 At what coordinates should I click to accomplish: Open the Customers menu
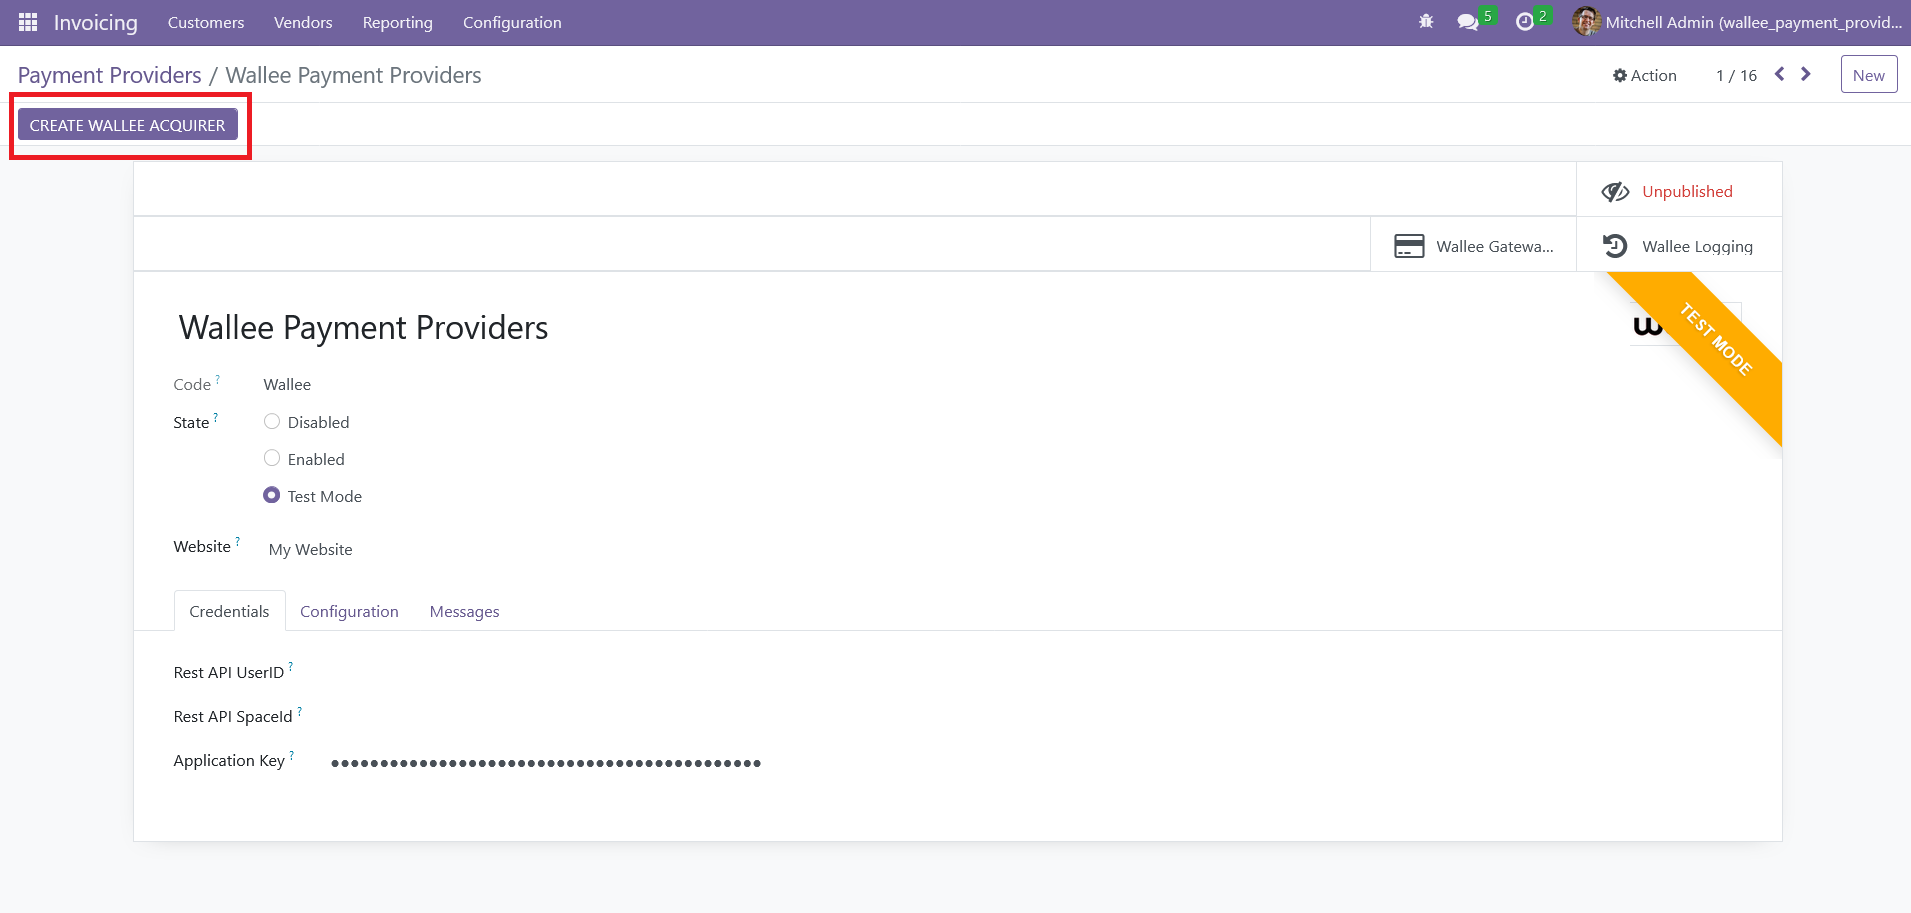[206, 22]
